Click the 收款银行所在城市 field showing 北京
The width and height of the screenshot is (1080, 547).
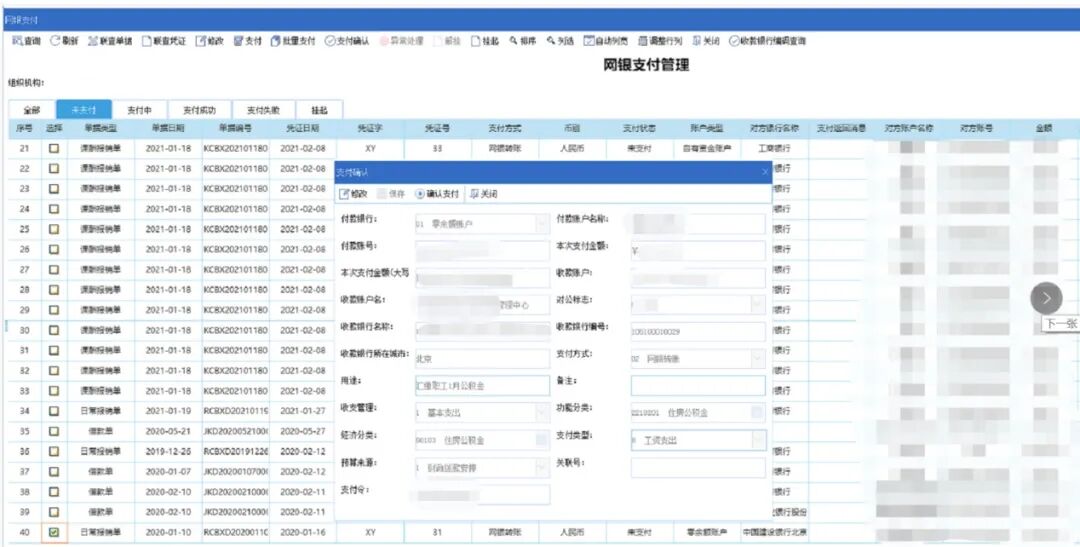482,359
